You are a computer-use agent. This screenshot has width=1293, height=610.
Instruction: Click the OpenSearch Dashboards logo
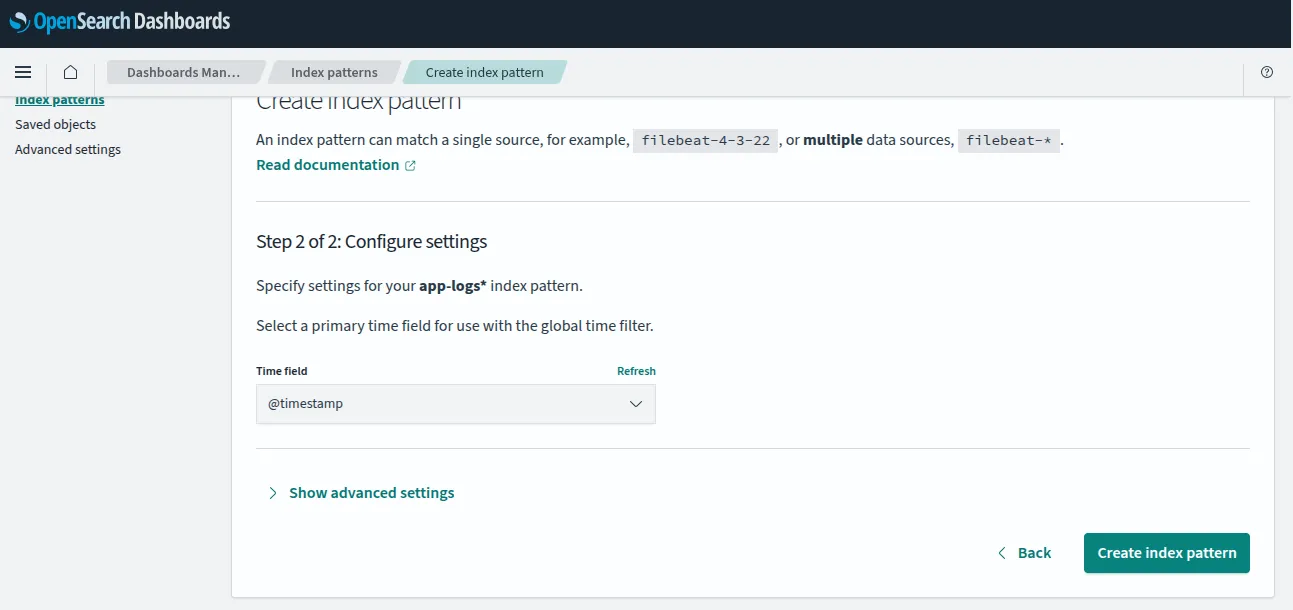pyautogui.click(x=120, y=21)
